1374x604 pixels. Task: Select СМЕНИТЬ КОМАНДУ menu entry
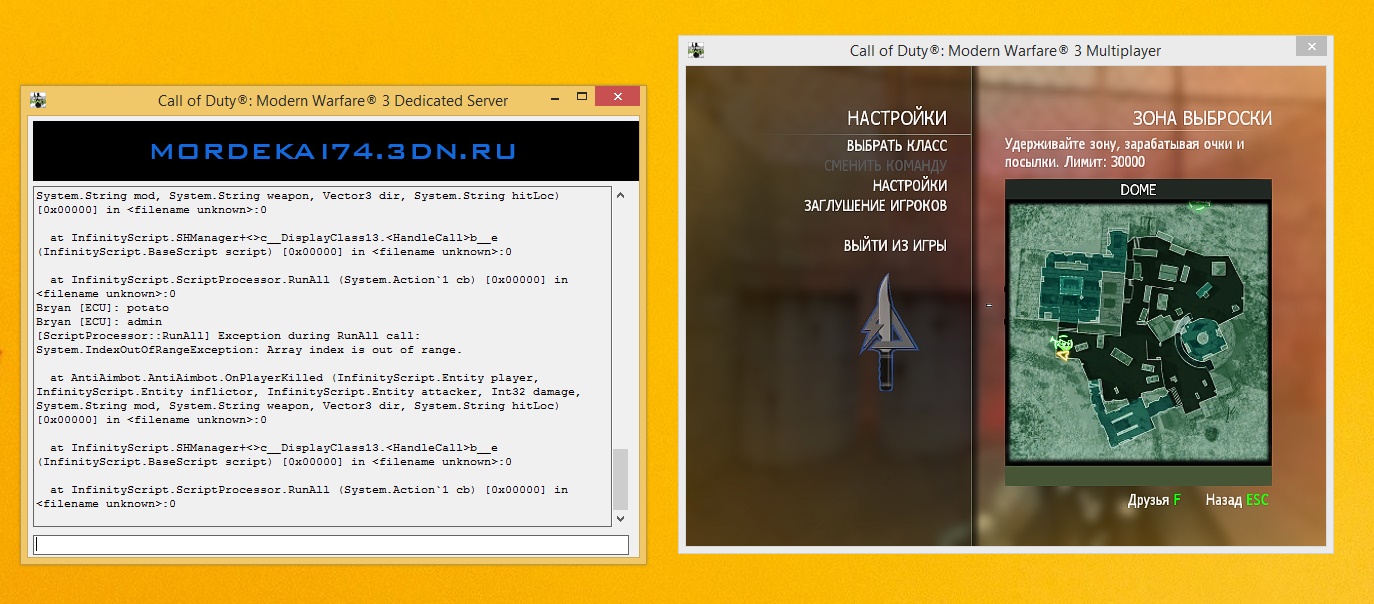click(885, 166)
